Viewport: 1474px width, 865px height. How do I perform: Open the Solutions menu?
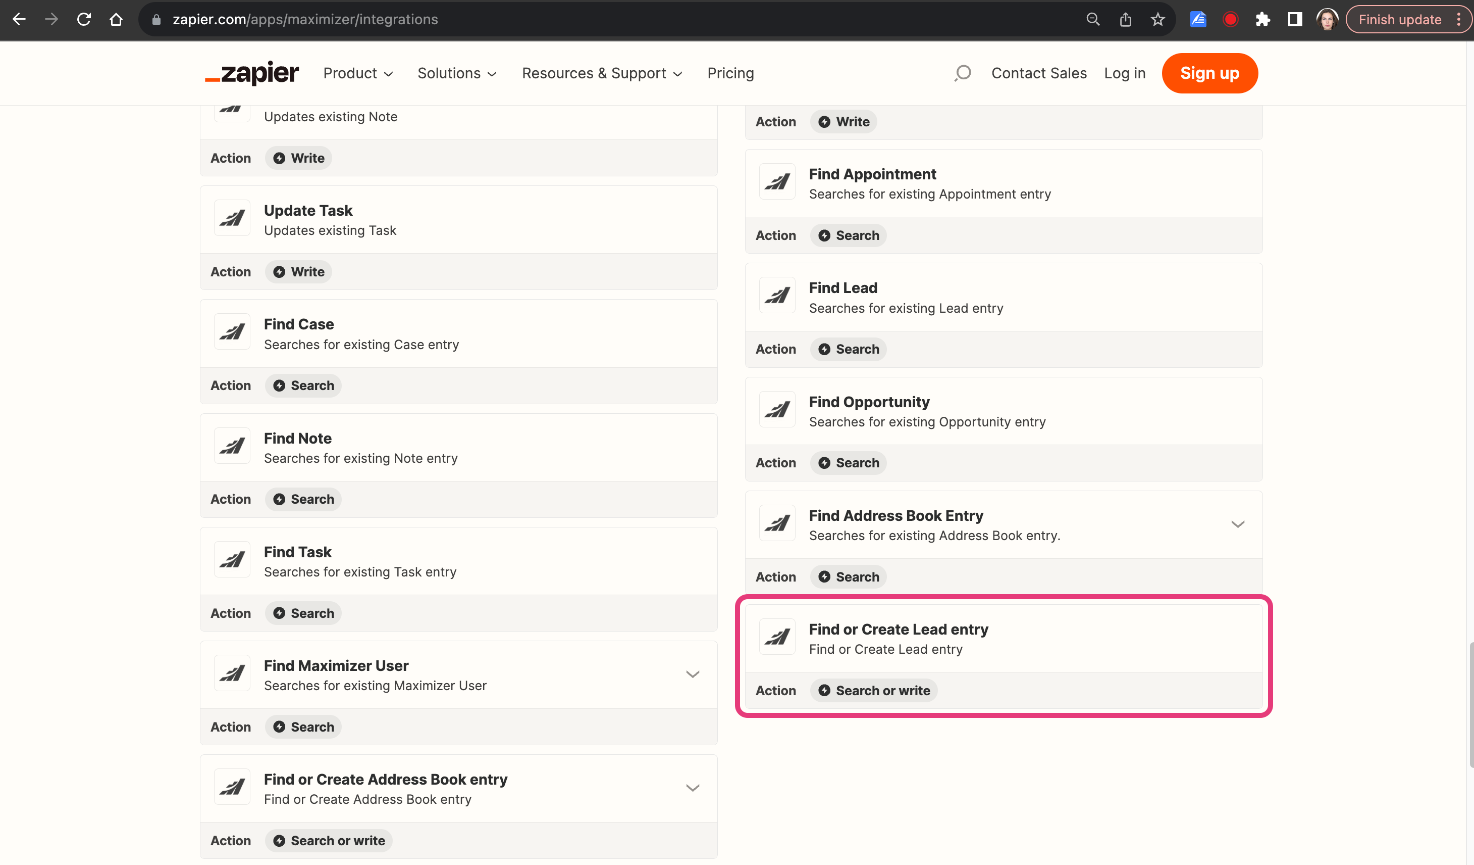pyautogui.click(x=457, y=73)
